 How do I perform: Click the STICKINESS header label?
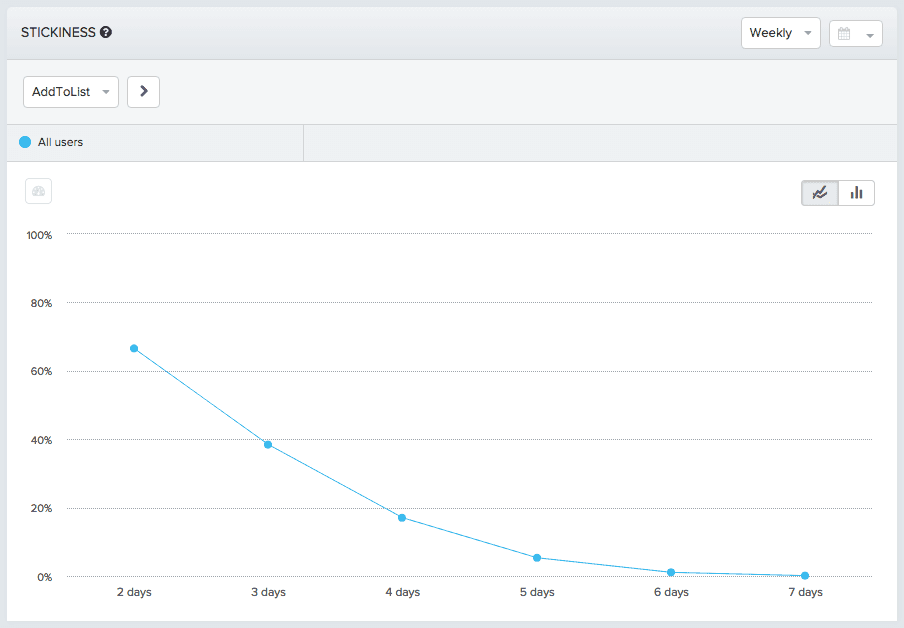pyautogui.click(x=57, y=31)
